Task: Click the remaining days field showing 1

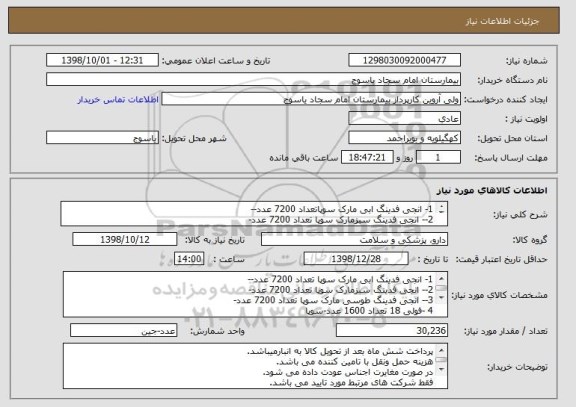Action: (438, 158)
